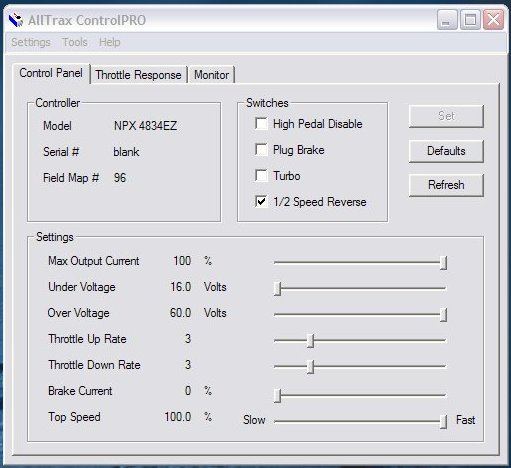Minimize the AllTrax ControlPRO window
The width and height of the screenshot is (511, 468).
[x=446, y=20]
